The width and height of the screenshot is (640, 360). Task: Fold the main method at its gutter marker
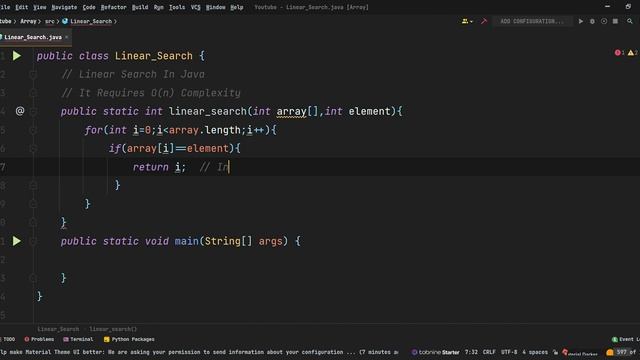pos(33,241)
